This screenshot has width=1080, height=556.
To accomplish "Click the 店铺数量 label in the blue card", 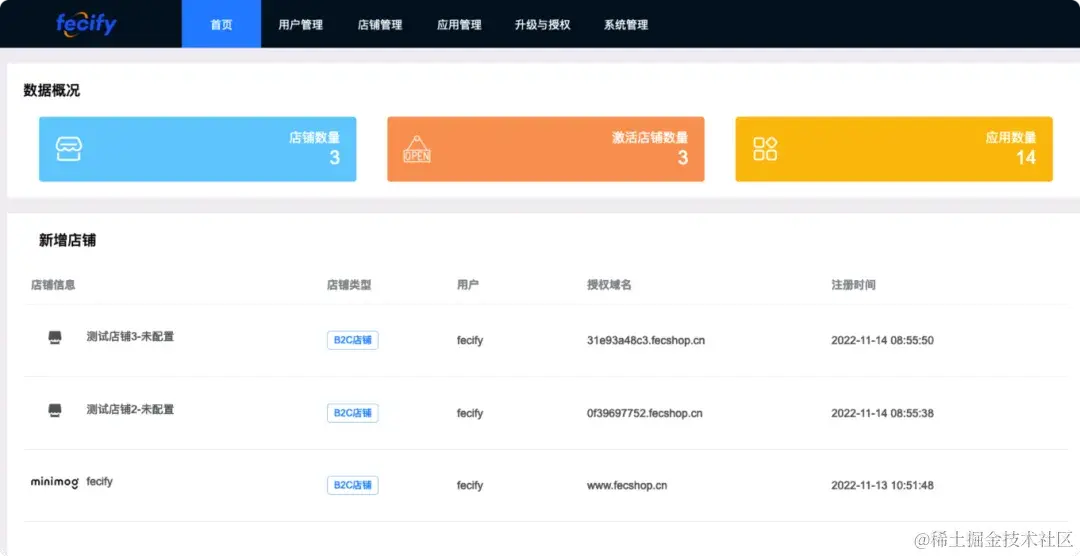I will 314,137.
